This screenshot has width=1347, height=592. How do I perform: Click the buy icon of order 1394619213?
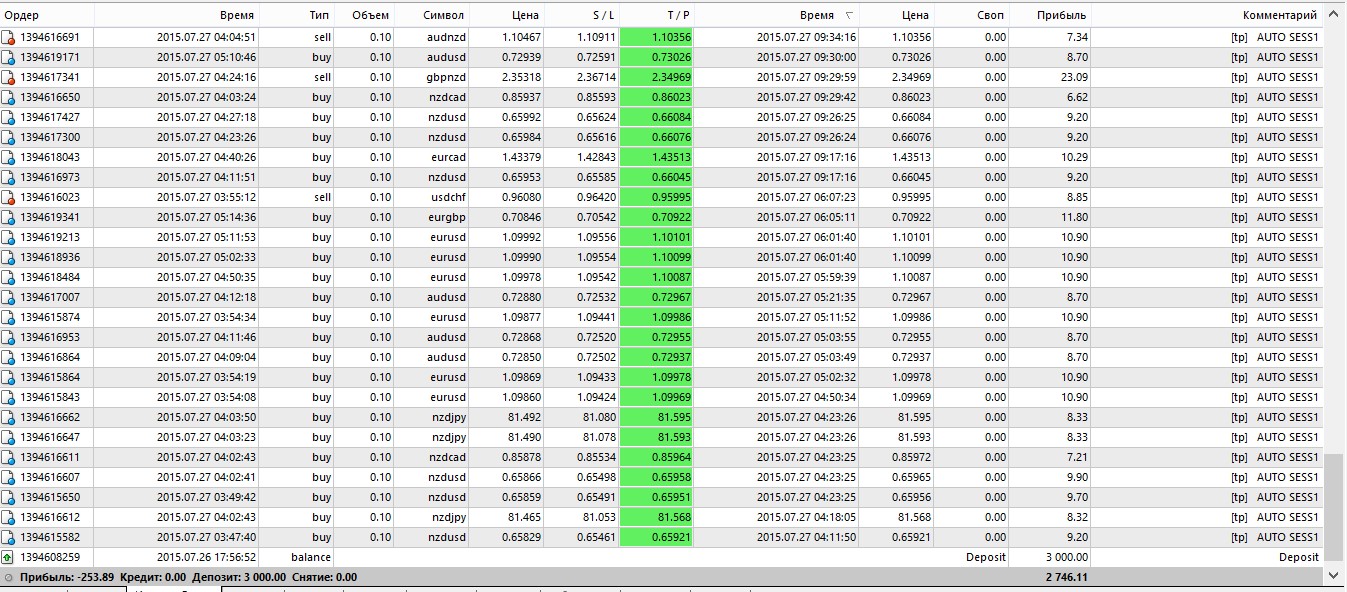pyautogui.click(x=9, y=237)
